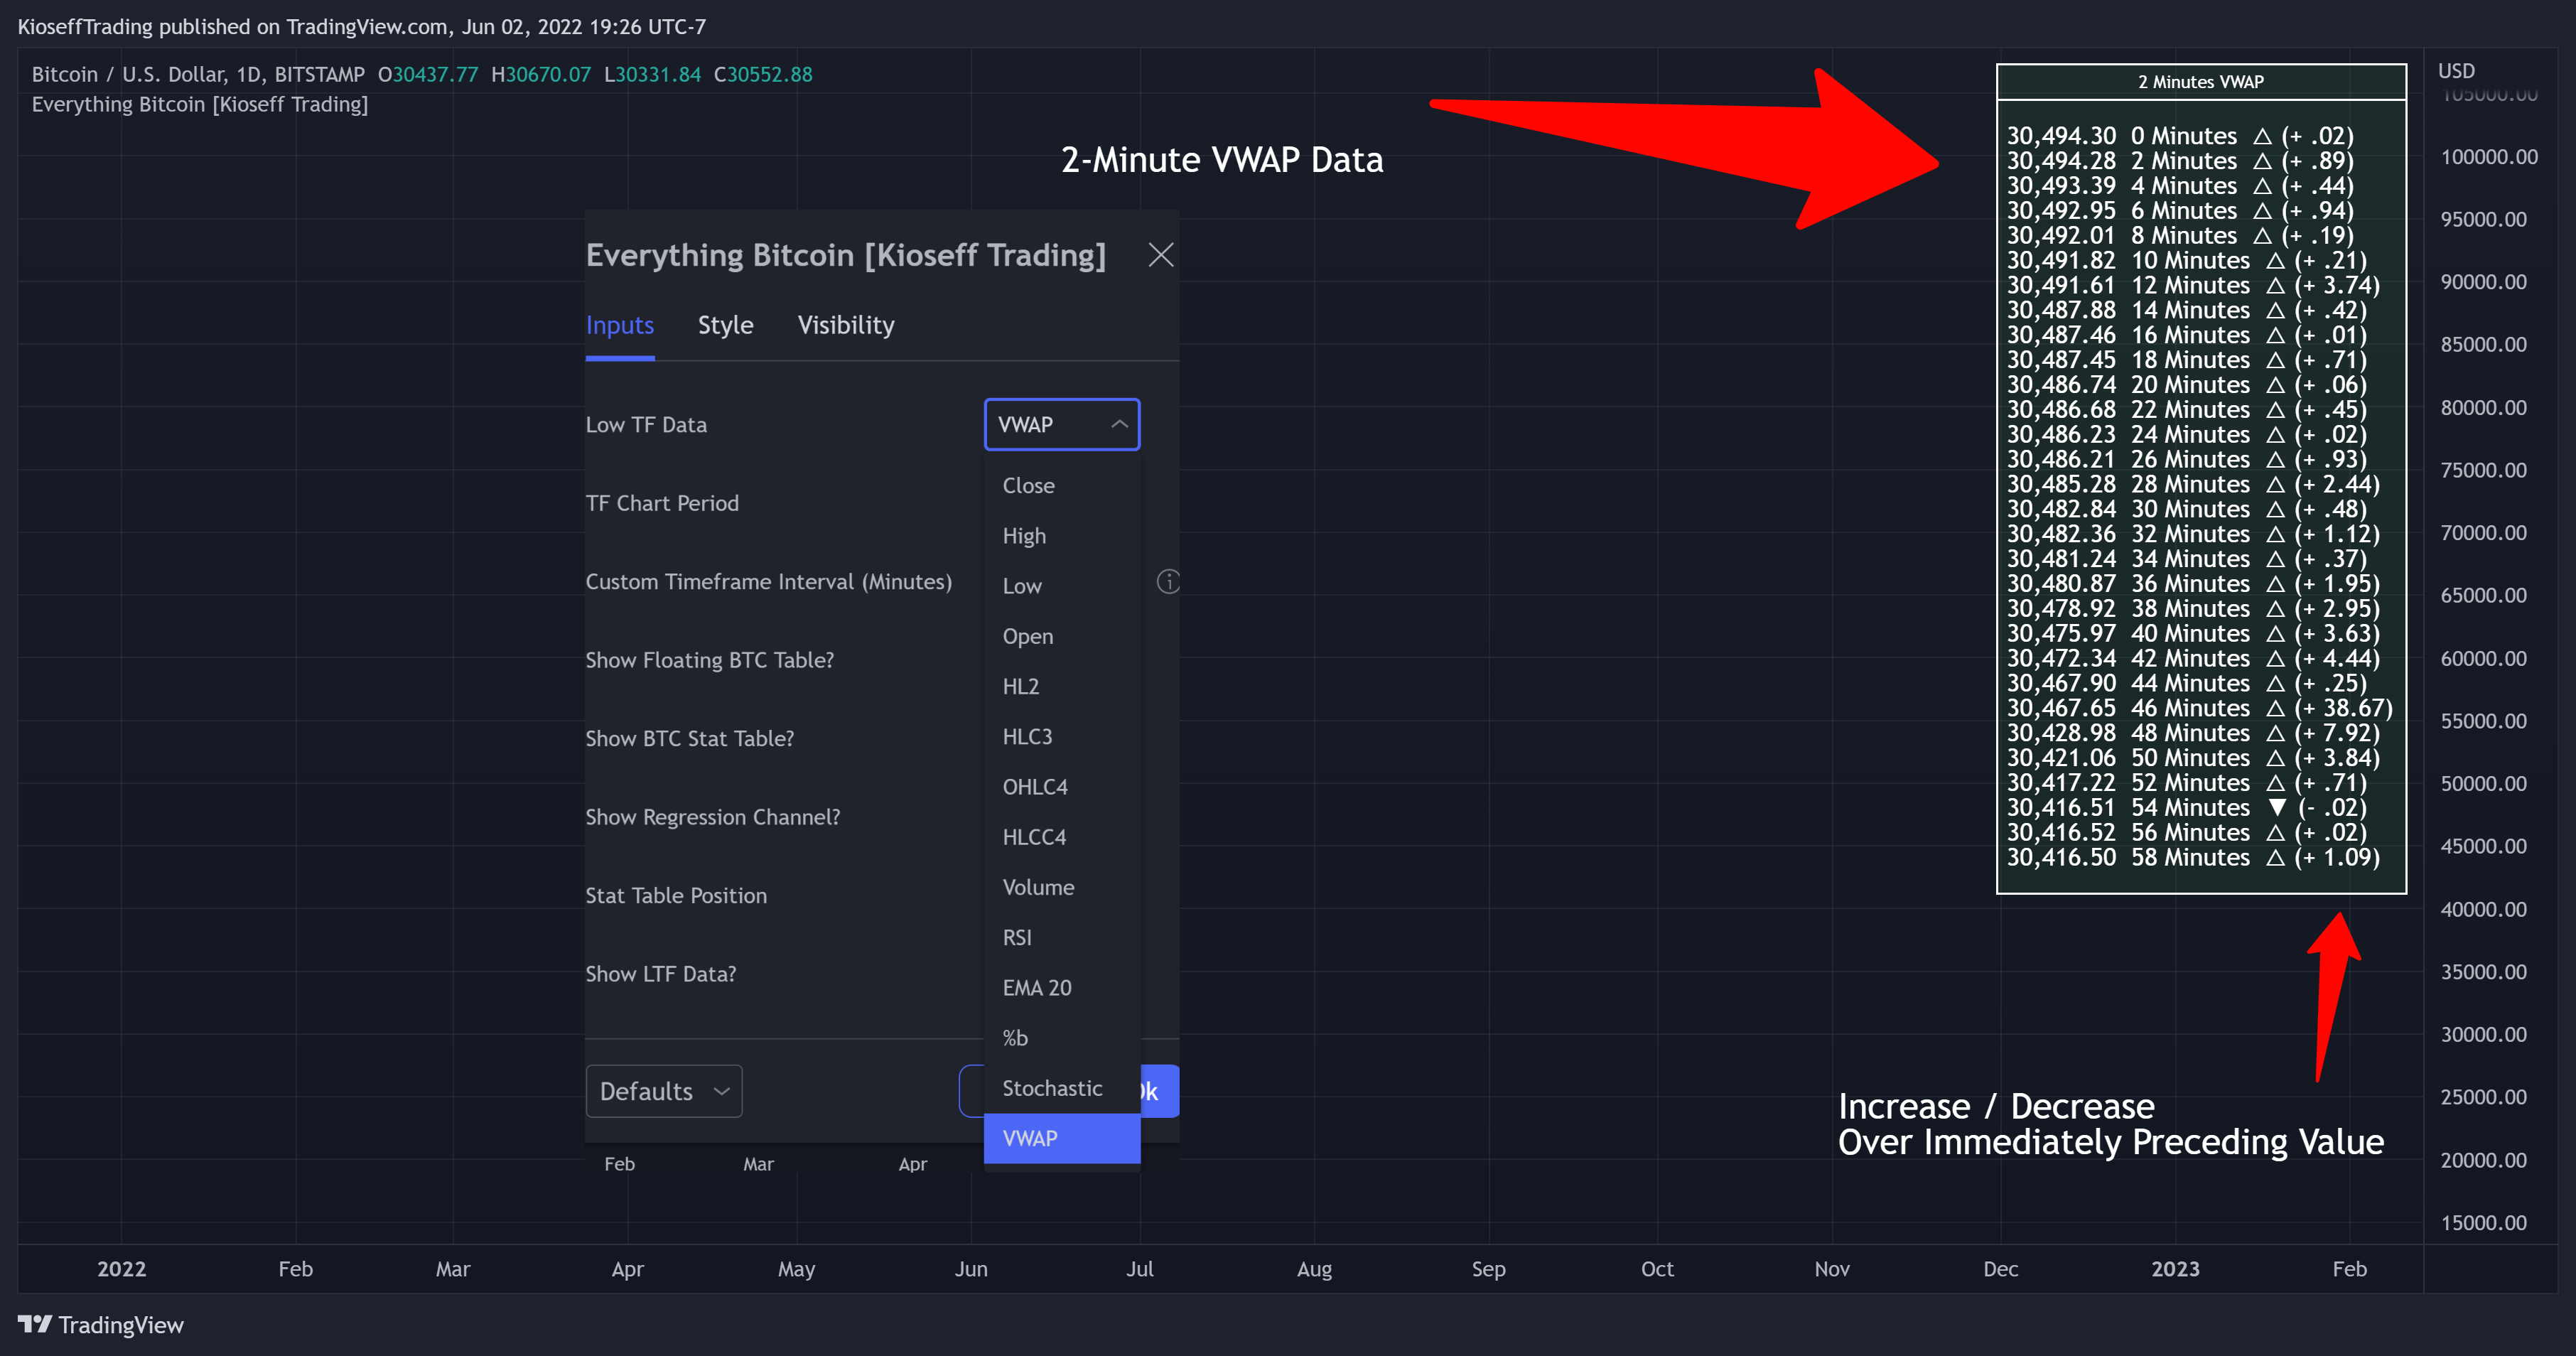
Task: Click the Low TF Data input label
Action: point(646,425)
